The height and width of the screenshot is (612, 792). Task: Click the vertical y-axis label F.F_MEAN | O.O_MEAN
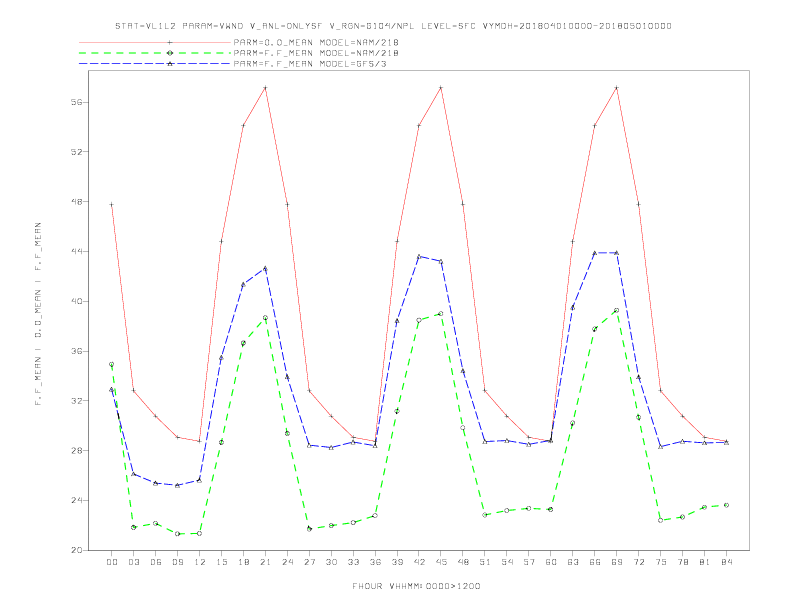(38, 314)
